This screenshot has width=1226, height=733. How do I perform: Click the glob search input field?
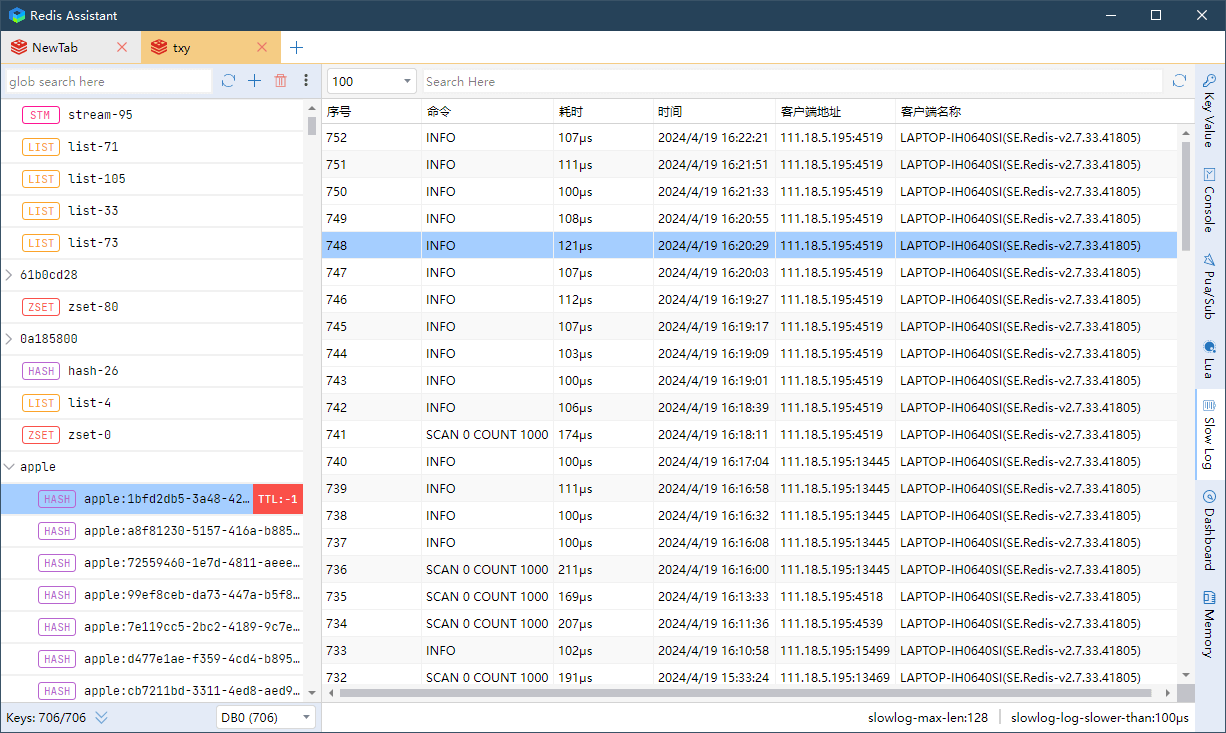point(108,82)
